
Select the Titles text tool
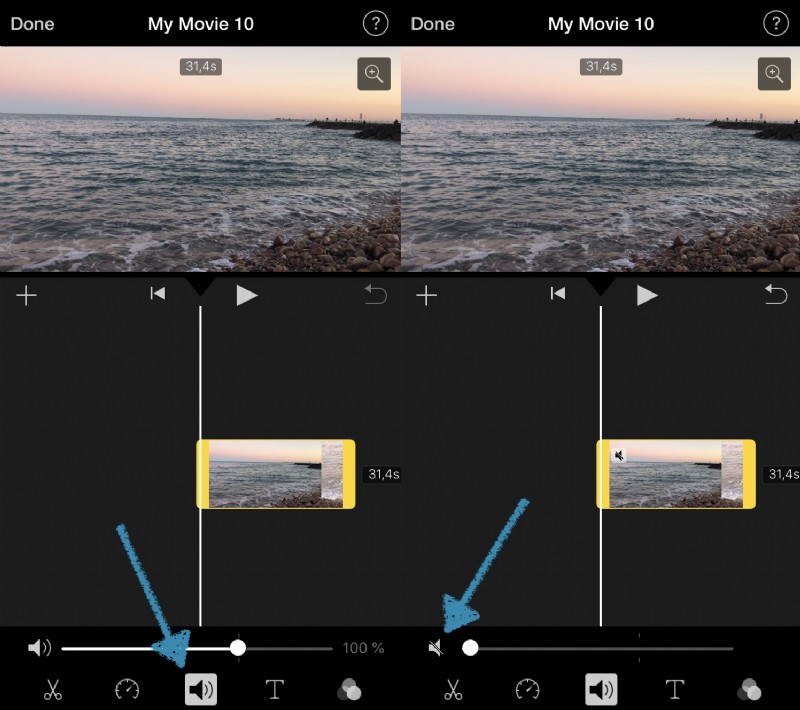(274, 689)
